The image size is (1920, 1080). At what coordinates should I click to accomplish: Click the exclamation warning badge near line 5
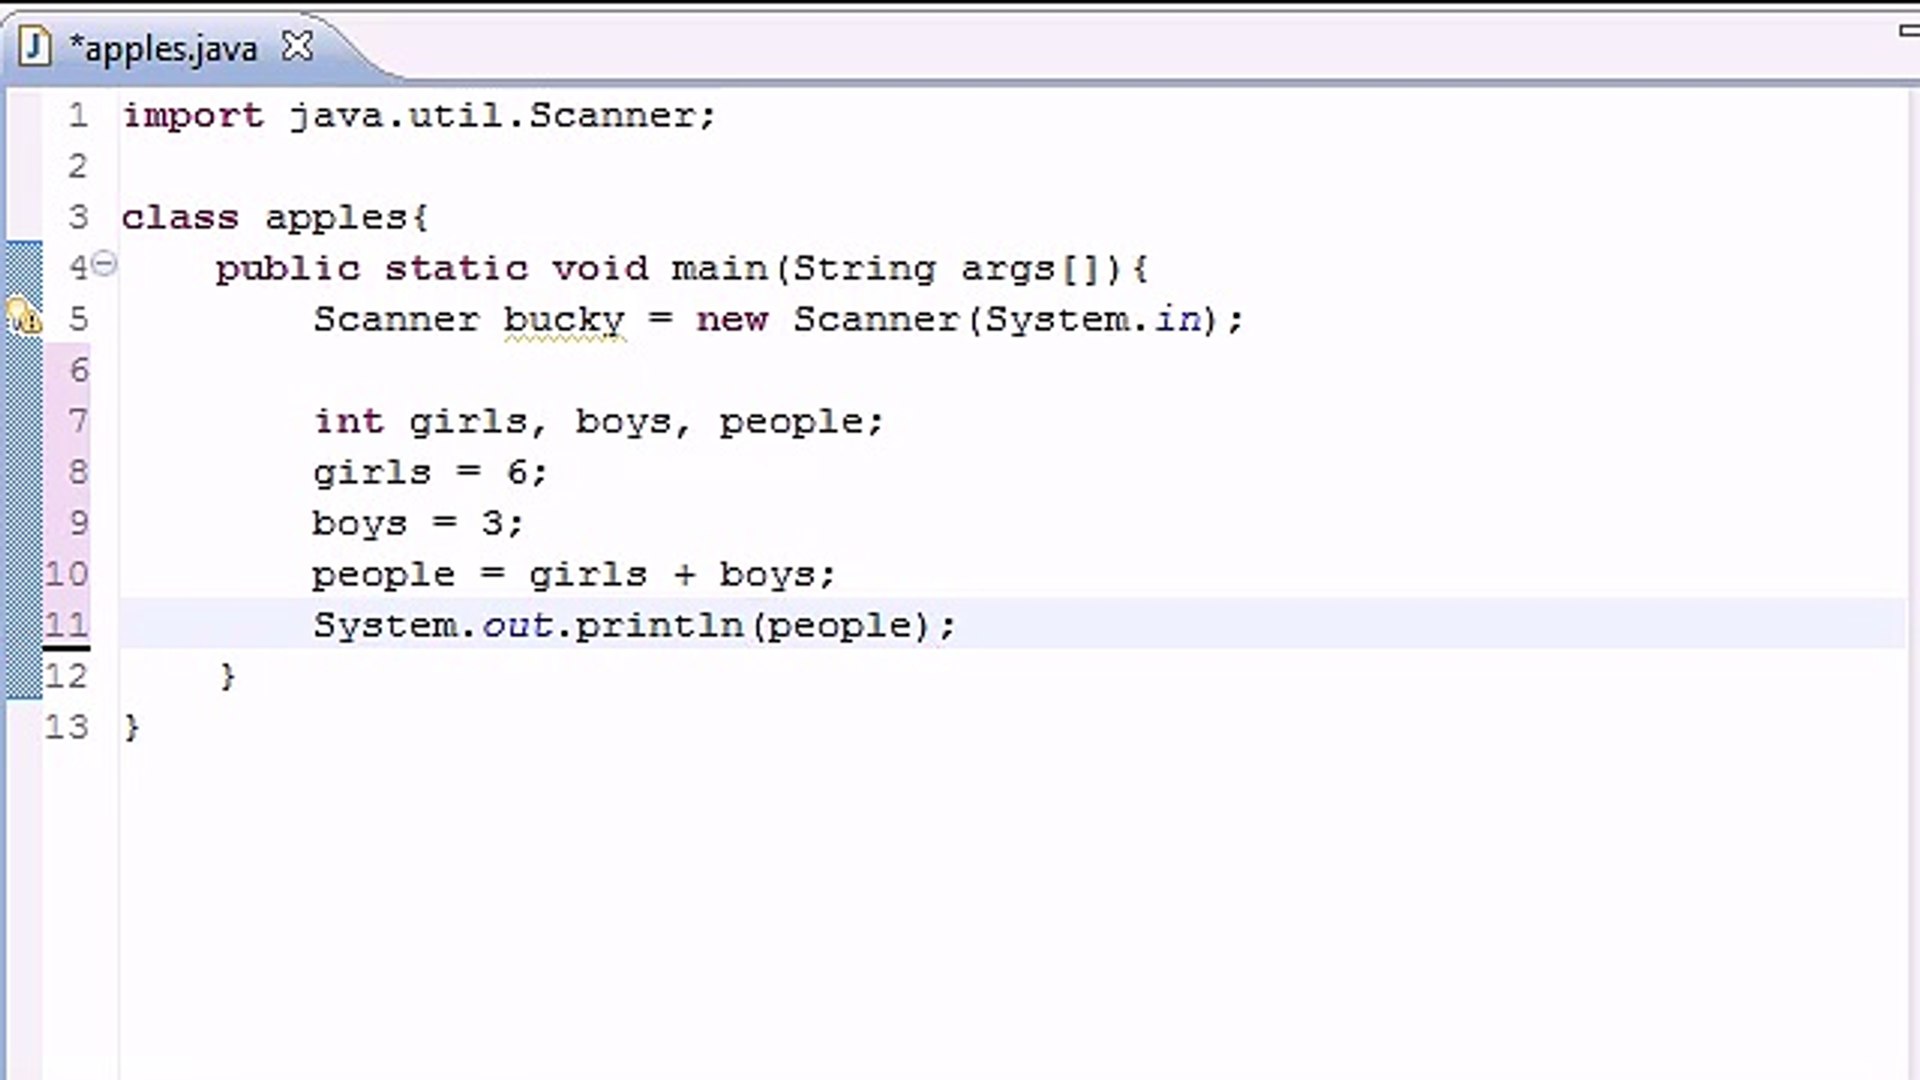33,324
